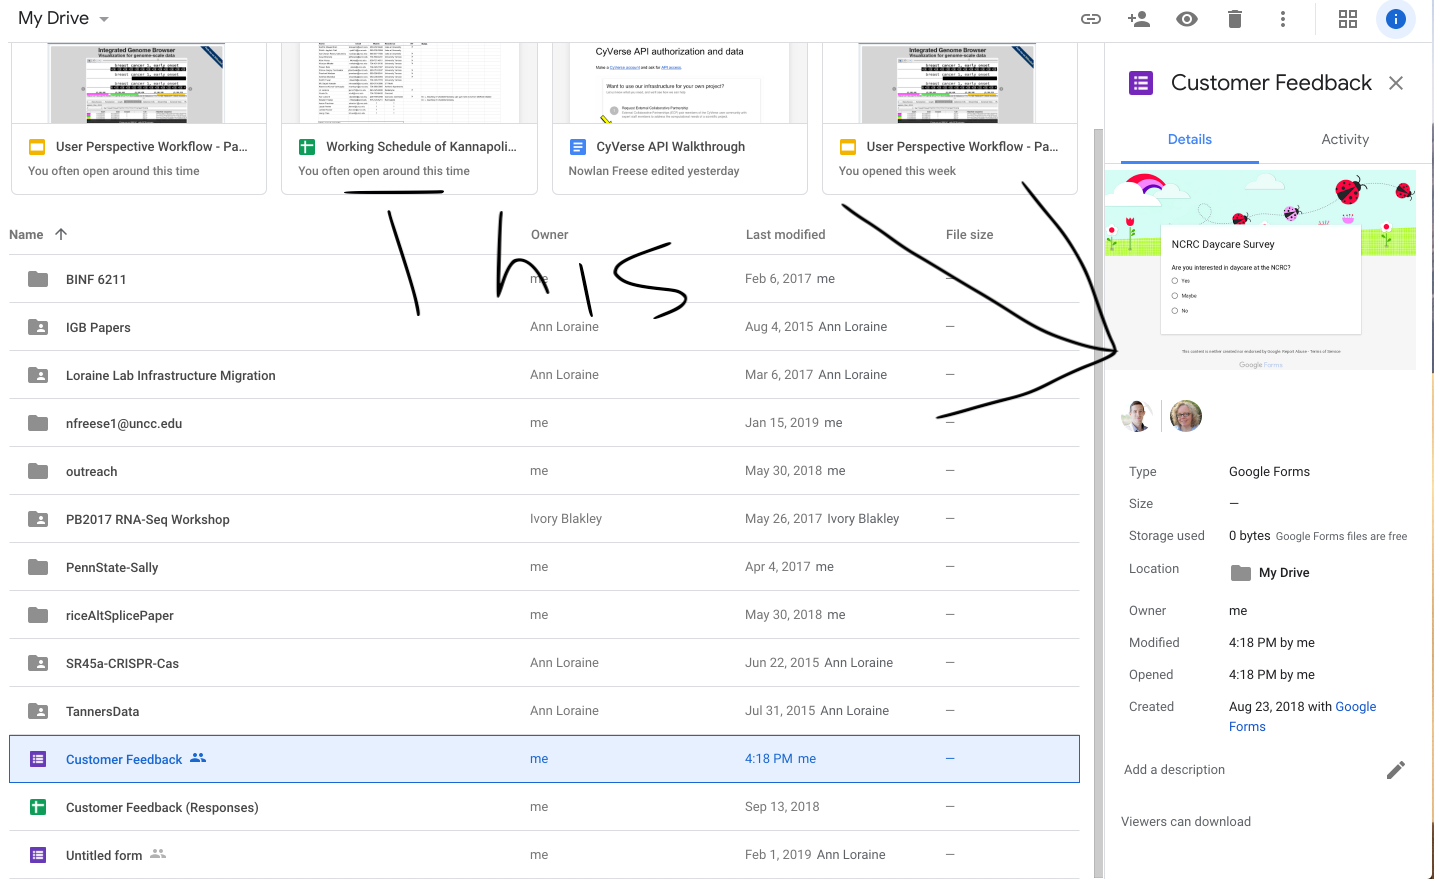Select the Customer Feedback (Responses) spreadsheet row
This screenshot has height=879, width=1434.
162,807
